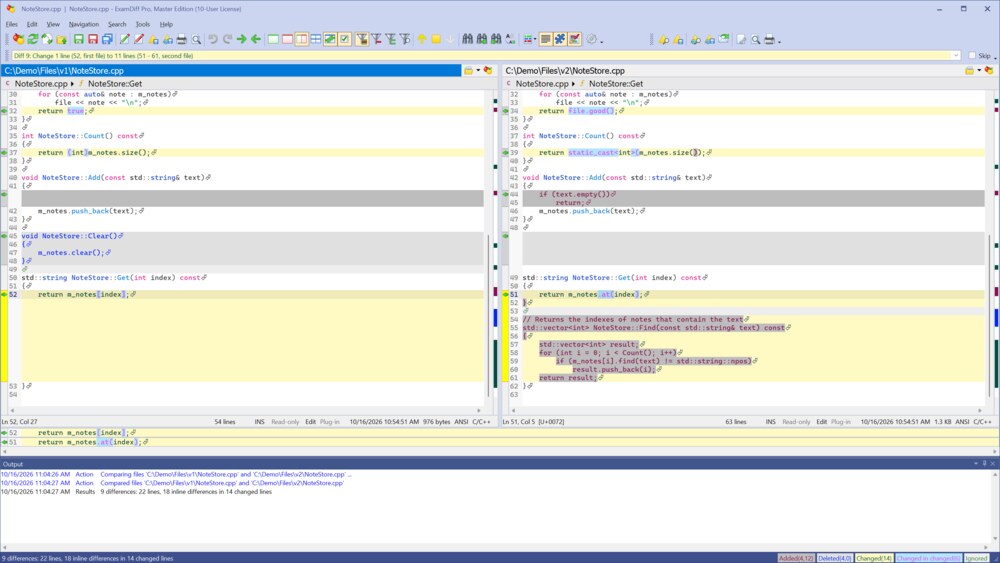Toggle the second filter funnel button

pyautogui.click(x=376, y=40)
